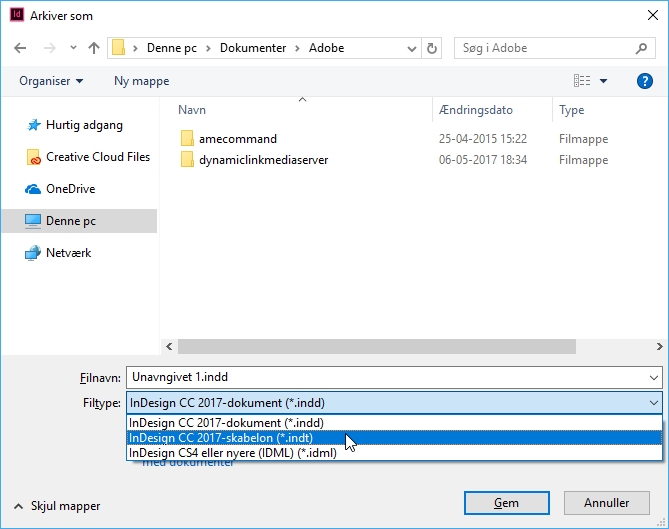Open Netværk in the navigation pane

[x=79, y=253]
